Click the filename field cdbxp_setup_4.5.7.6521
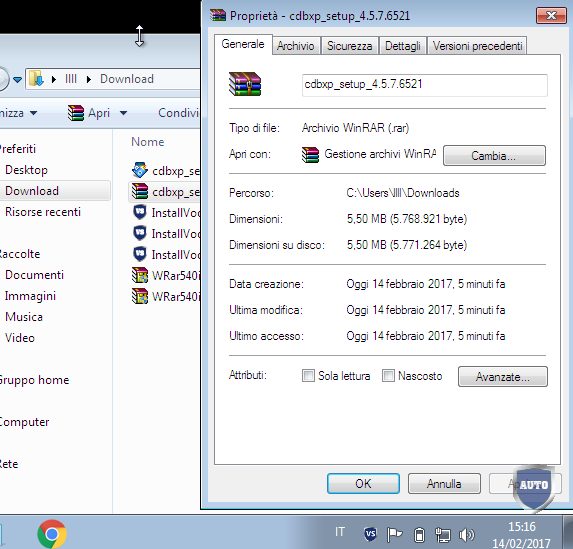 425,85
